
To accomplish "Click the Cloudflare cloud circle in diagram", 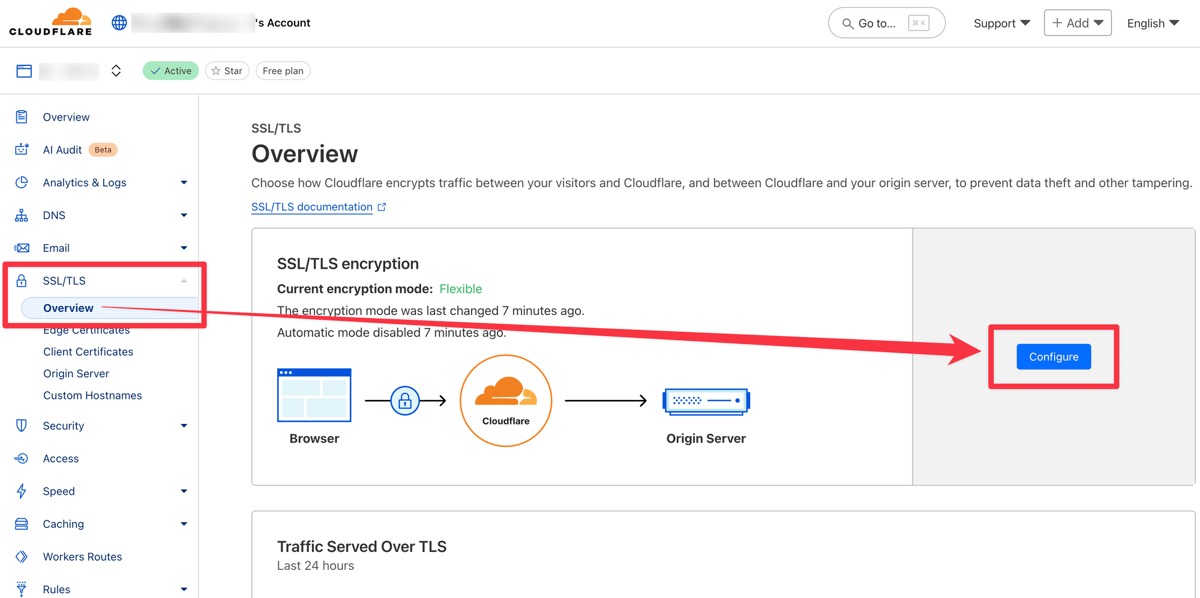I will [506, 401].
